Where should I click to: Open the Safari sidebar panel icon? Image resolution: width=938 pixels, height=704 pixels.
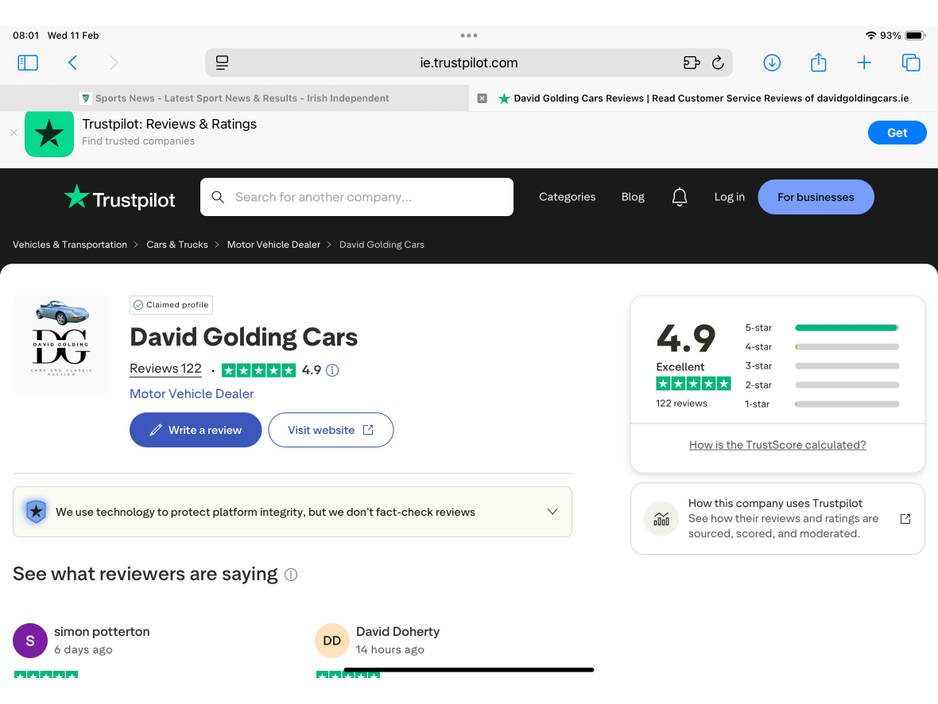pyautogui.click(x=28, y=63)
